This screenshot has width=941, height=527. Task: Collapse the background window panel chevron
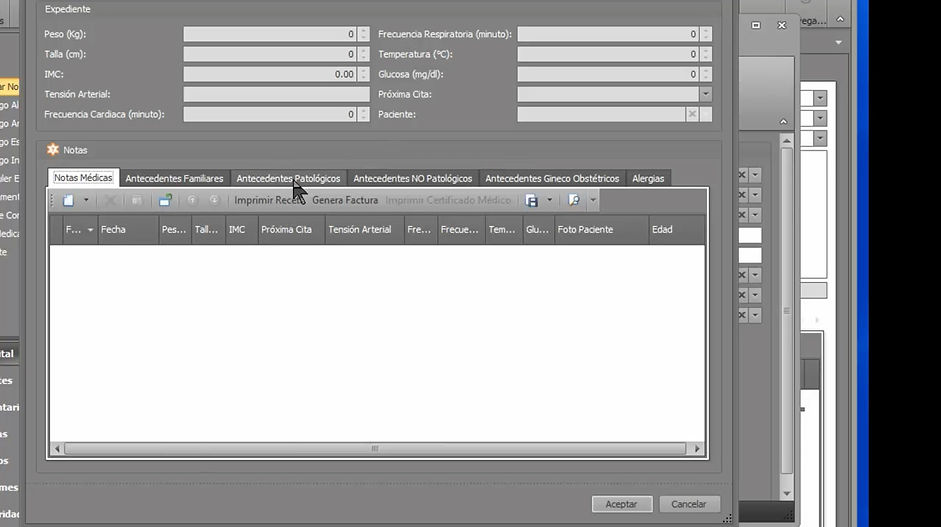click(783, 122)
